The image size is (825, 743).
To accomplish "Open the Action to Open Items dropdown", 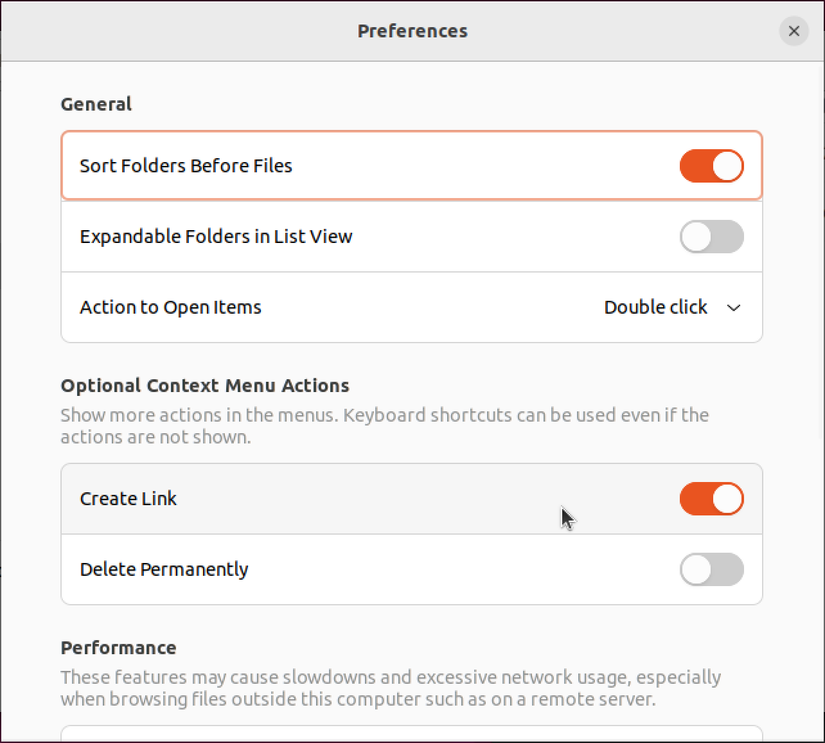I will tap(672, 307).
